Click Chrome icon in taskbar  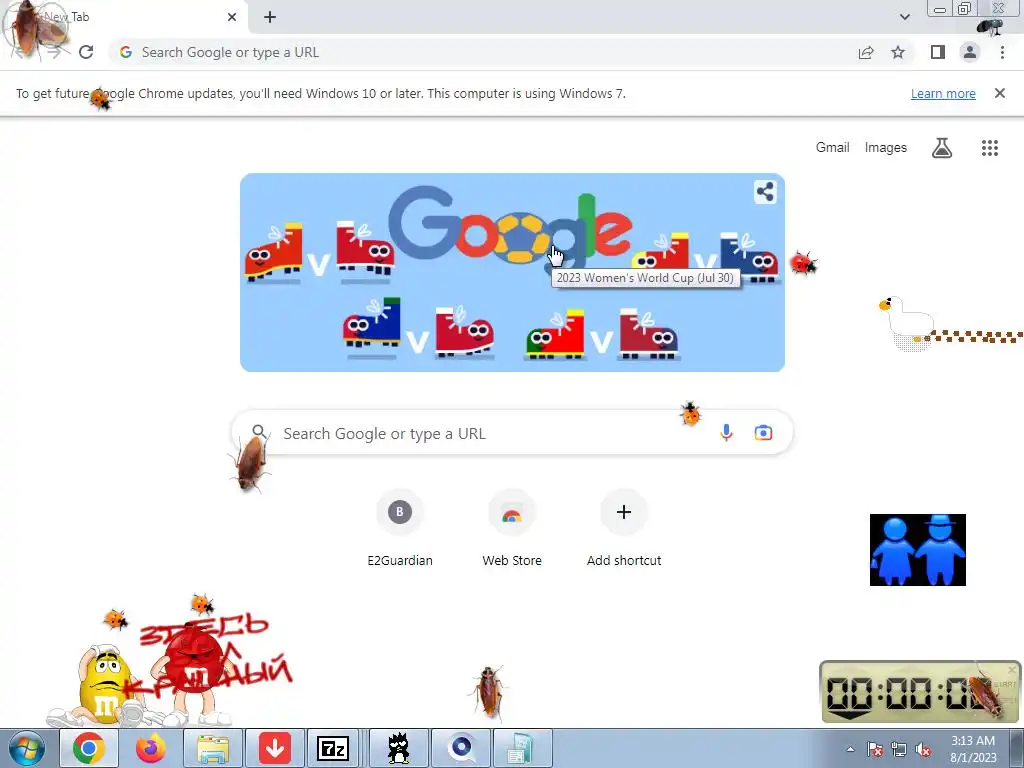[x=89, y=748]
